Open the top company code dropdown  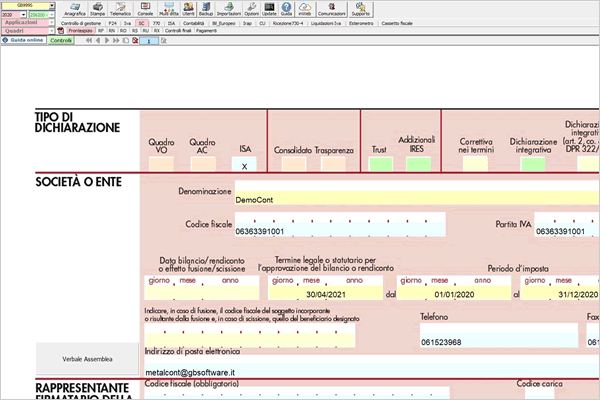click(52, 6)
